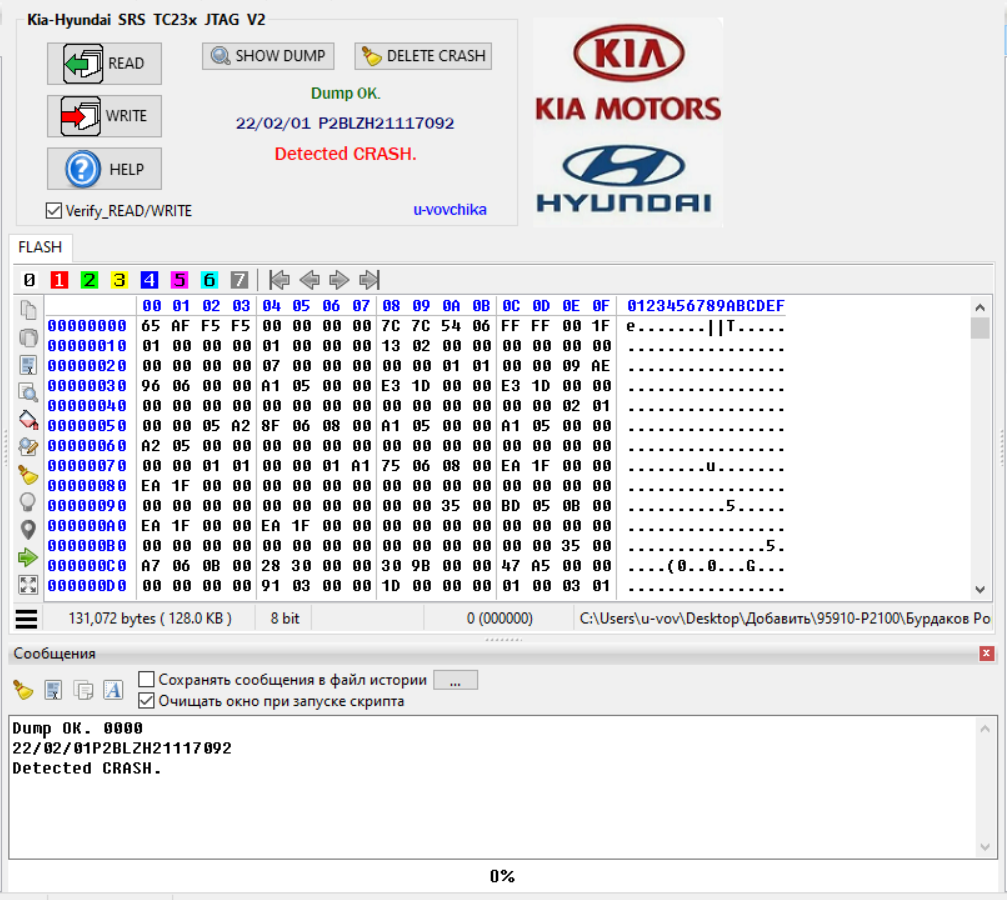Click the '131,072 bytes ( 128.0 KB )' status field
The image size is (1007, 900).
point(150,619)
